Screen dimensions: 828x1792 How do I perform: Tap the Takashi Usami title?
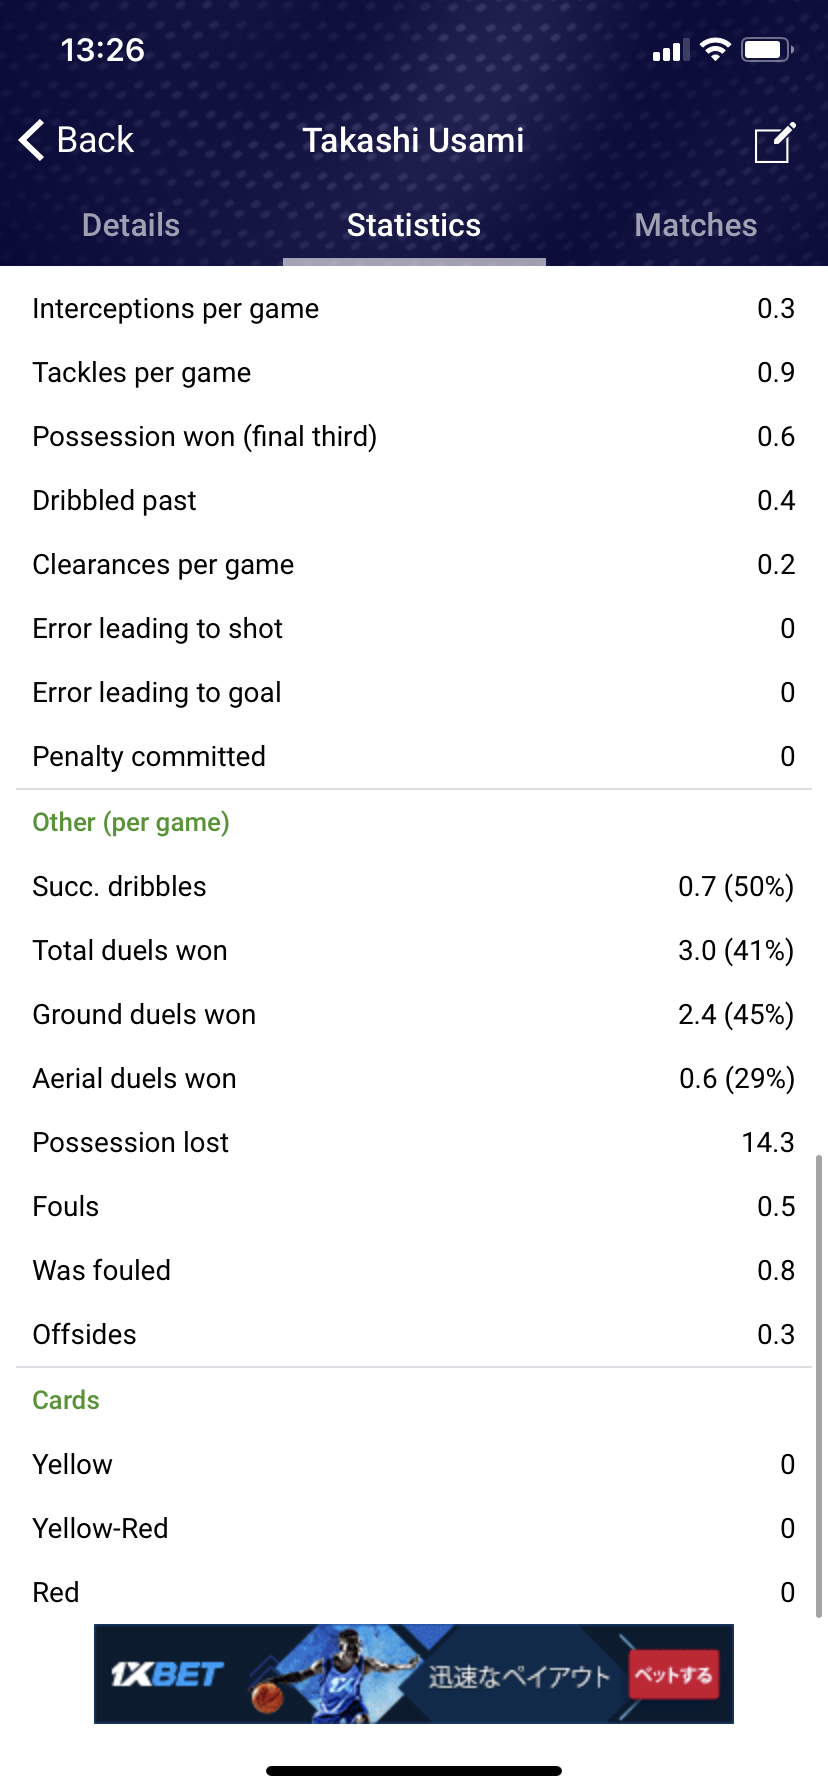point(413,140)
